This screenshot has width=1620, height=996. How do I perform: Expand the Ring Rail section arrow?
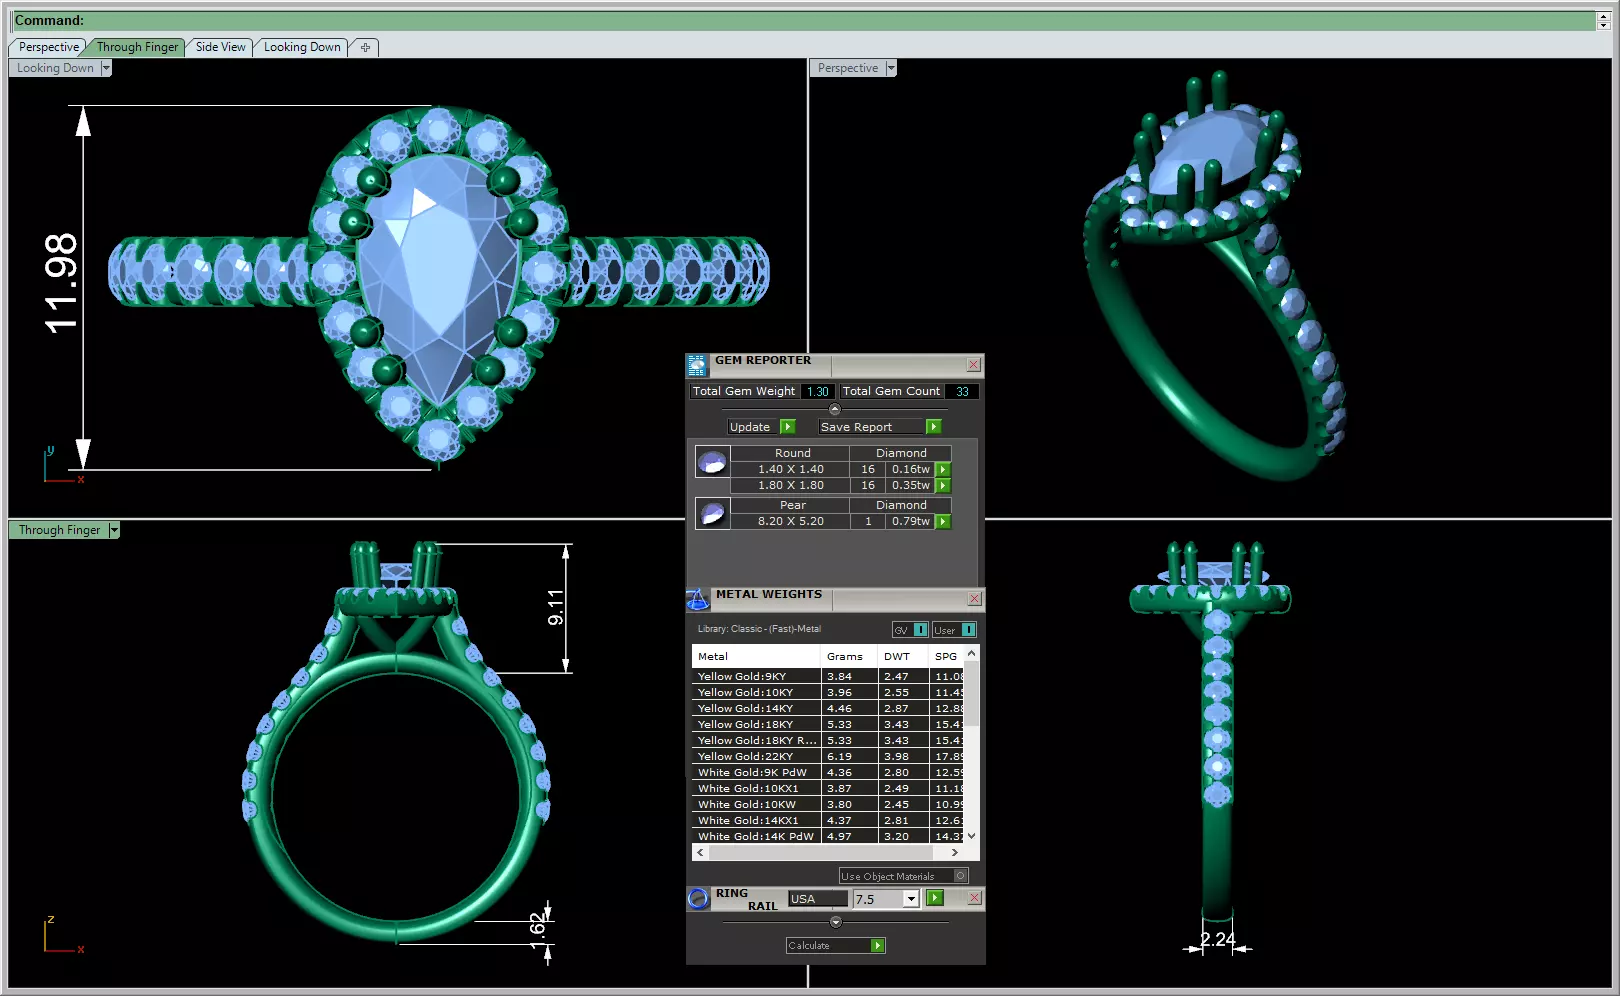[835, 922]
